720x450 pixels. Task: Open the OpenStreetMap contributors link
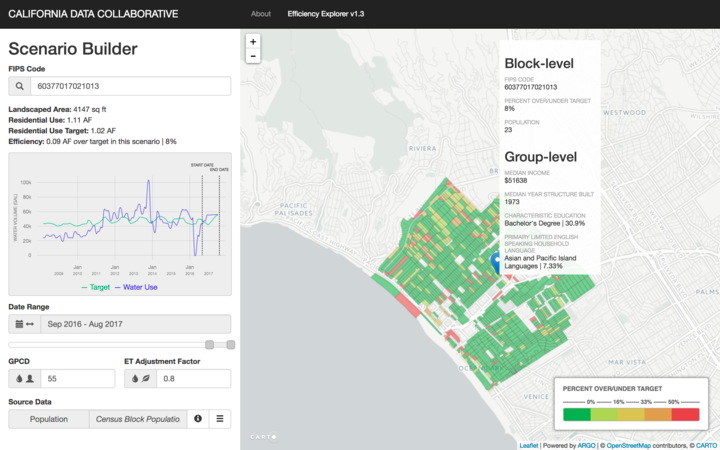(x=629, y=445)
